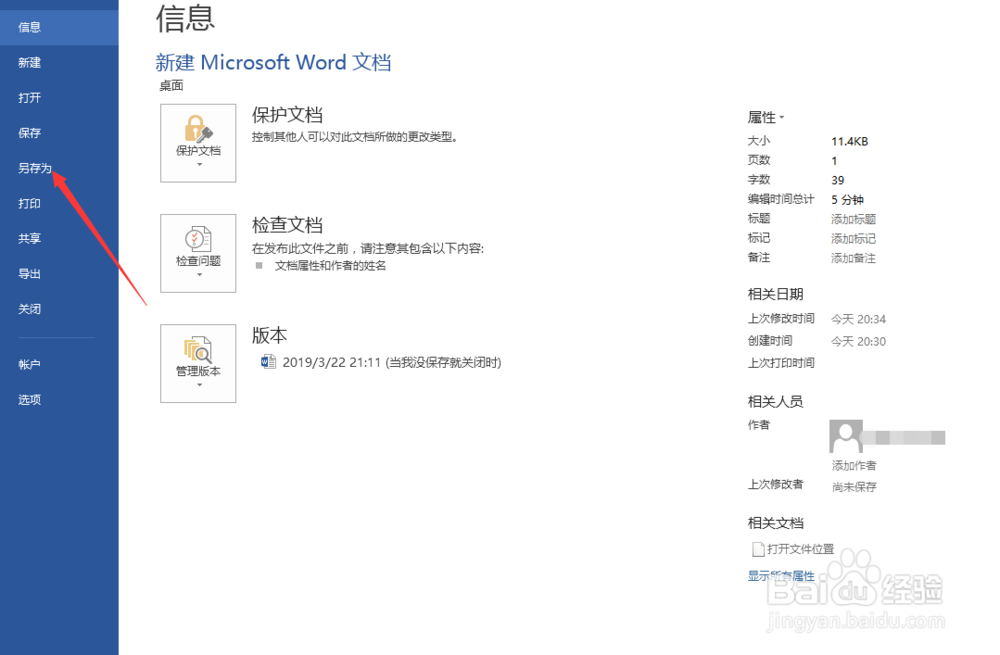Click the 5 分钟 editing time value
The image size is (1000, 655).
tap(847, 200)
